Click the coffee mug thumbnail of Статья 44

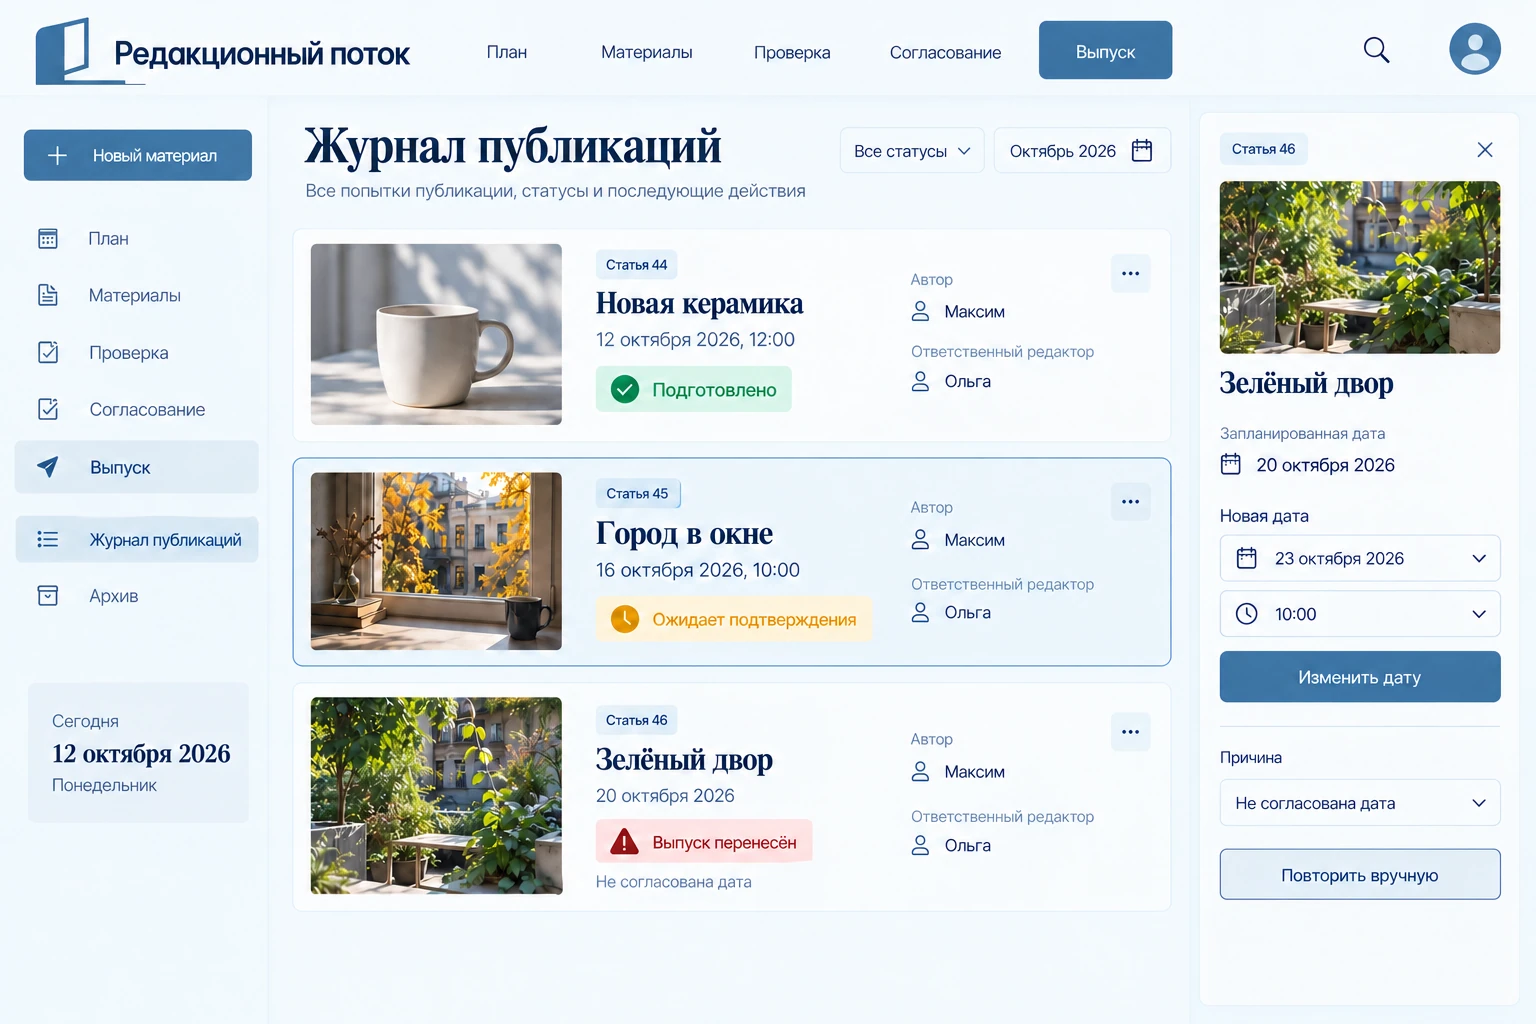(436, 334)
